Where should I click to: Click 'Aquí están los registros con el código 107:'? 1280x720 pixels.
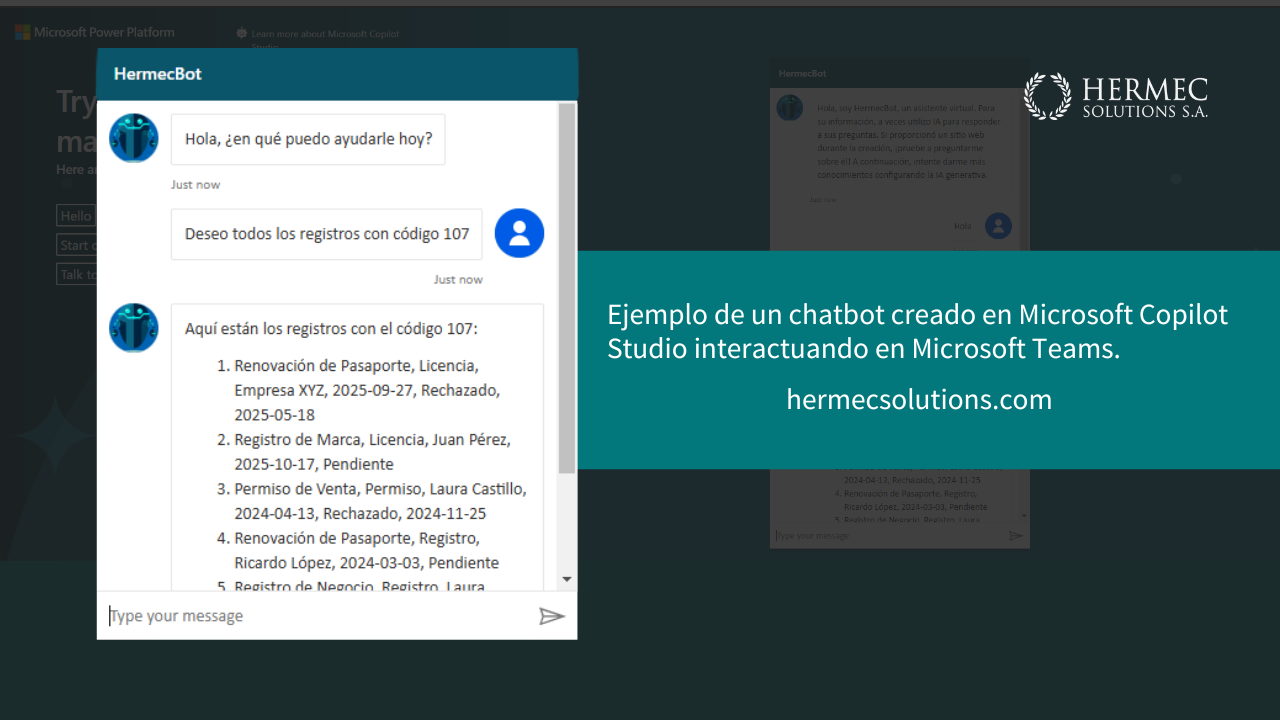click(x=332, y=329)
